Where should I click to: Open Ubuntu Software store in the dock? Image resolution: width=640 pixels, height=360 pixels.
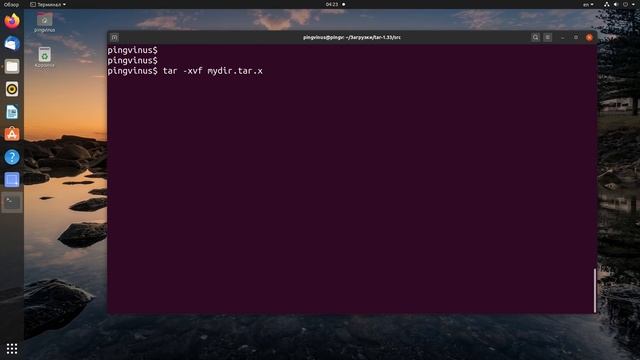point(12,134)
